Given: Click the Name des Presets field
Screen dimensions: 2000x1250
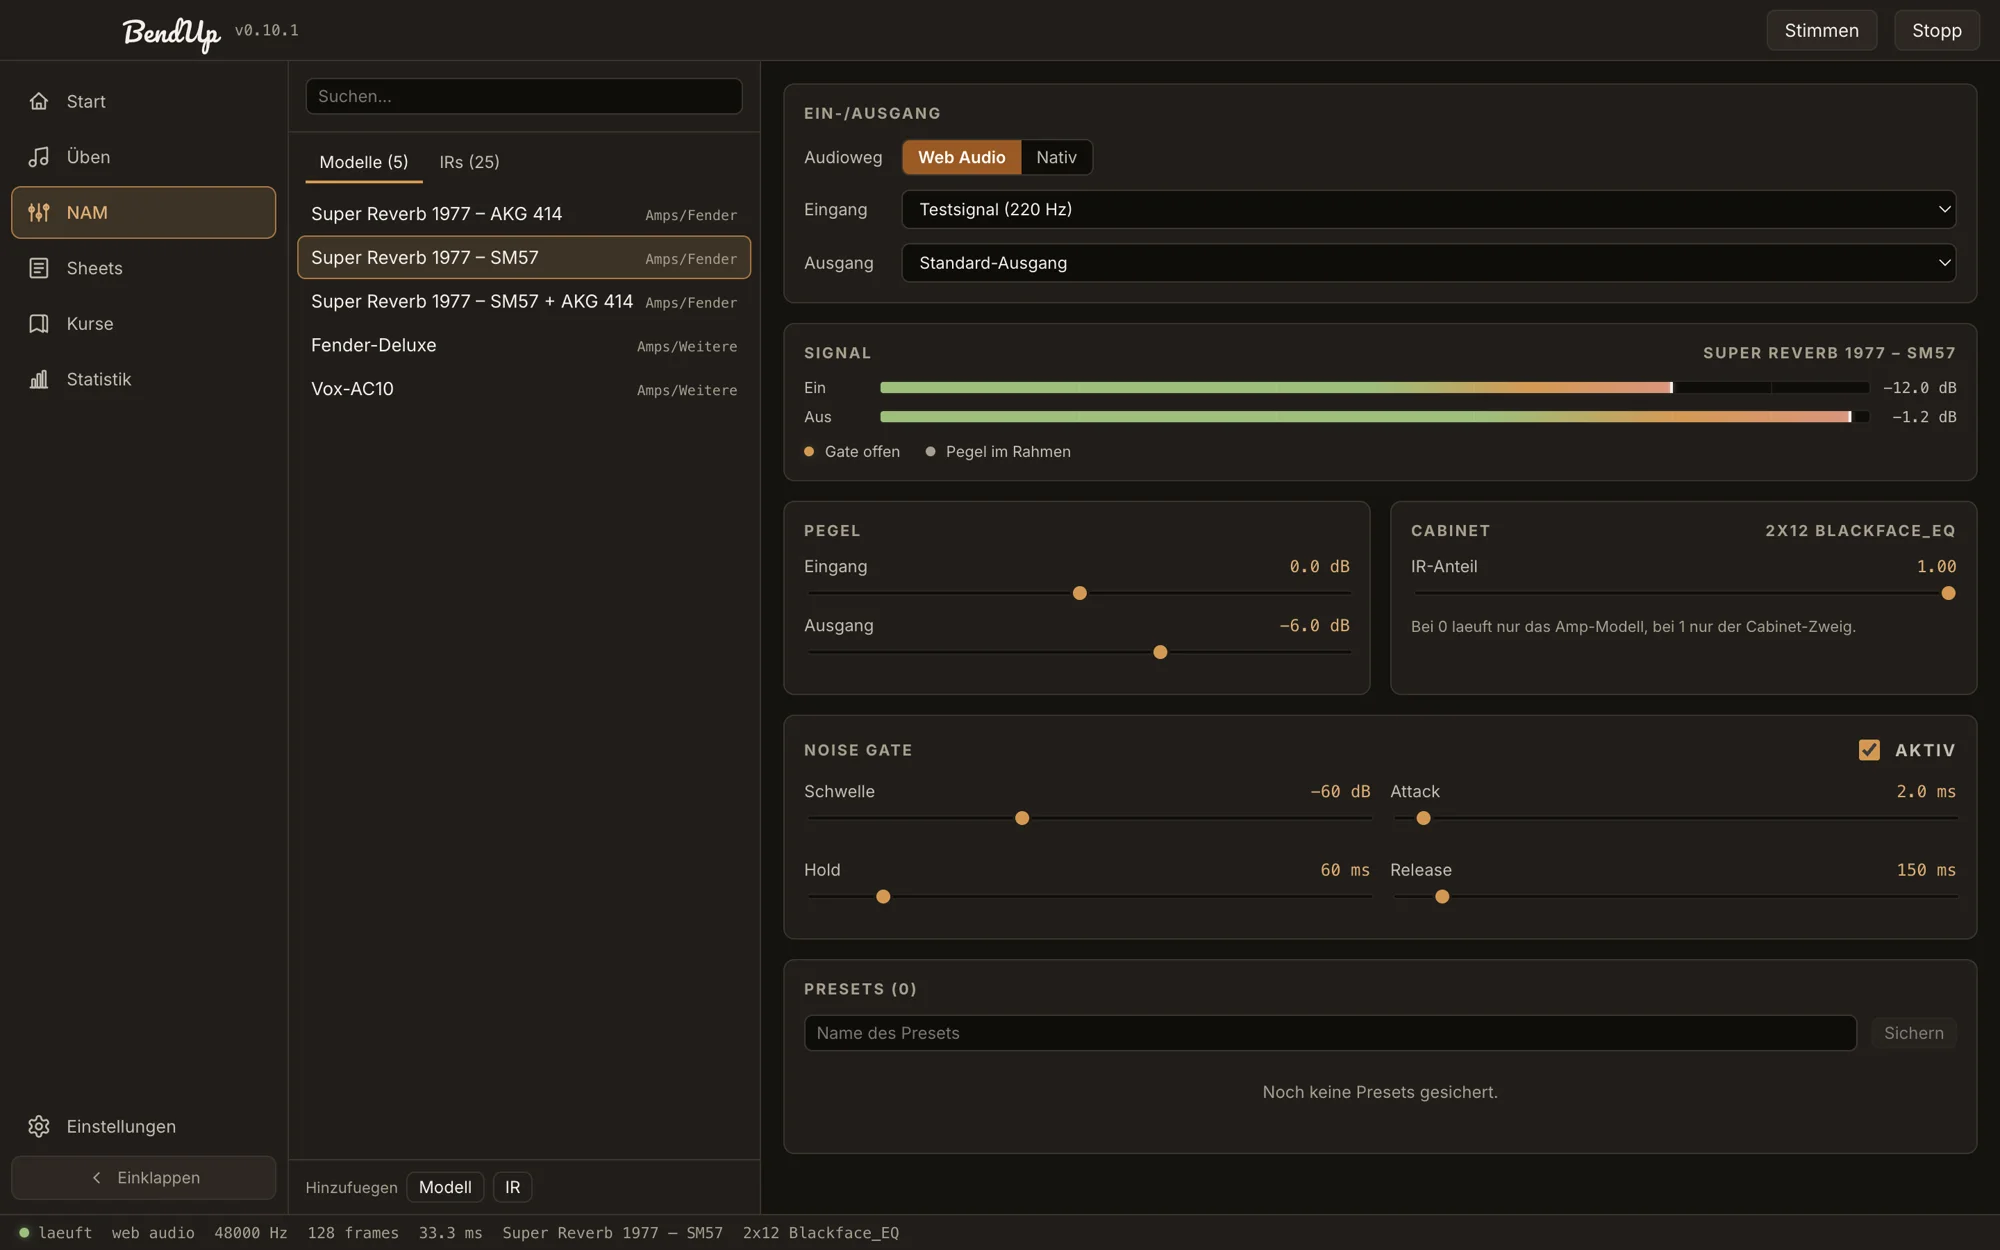Looking at the screenshot, I should [x=1330, y=1033].
